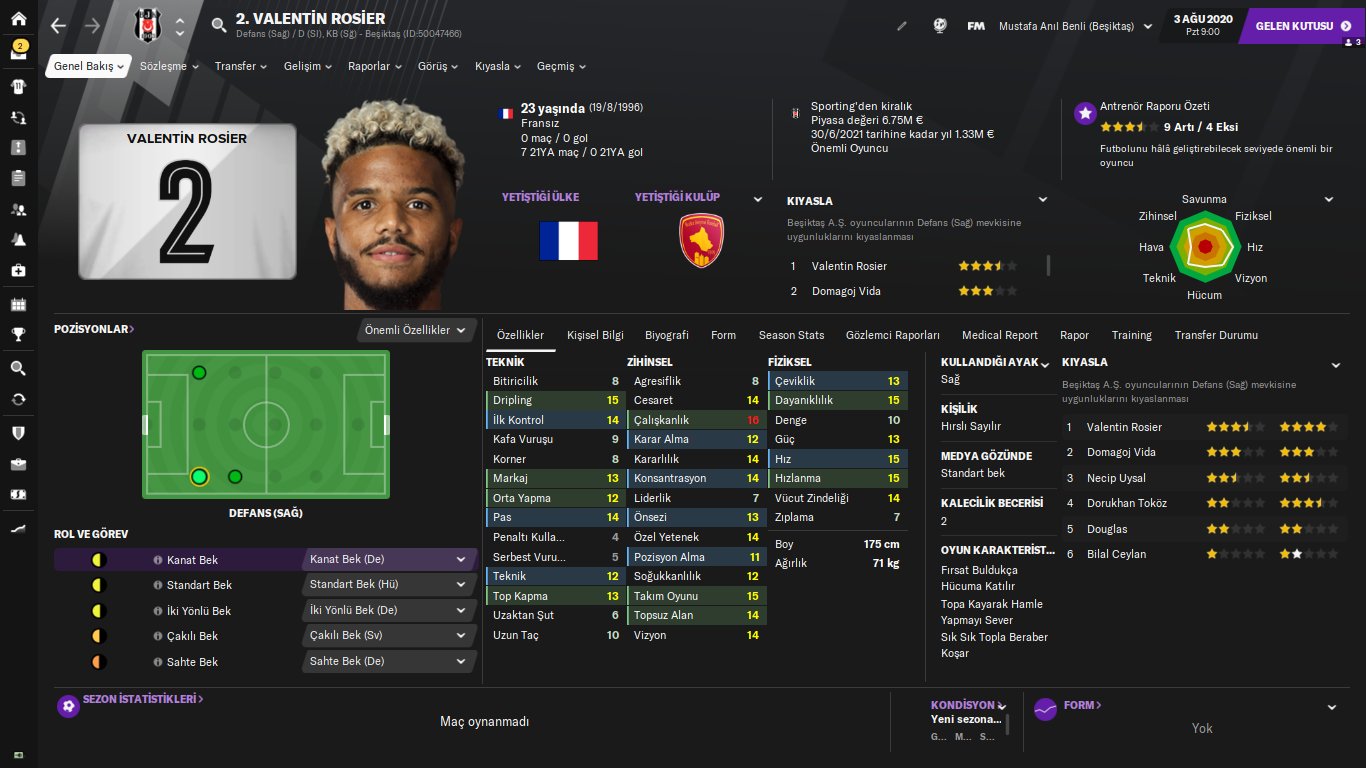The height and width of the screenshot is (768, 1366).
Task: Open the calendar schedule icon in sidebar
Action: (x=18, y=304)
